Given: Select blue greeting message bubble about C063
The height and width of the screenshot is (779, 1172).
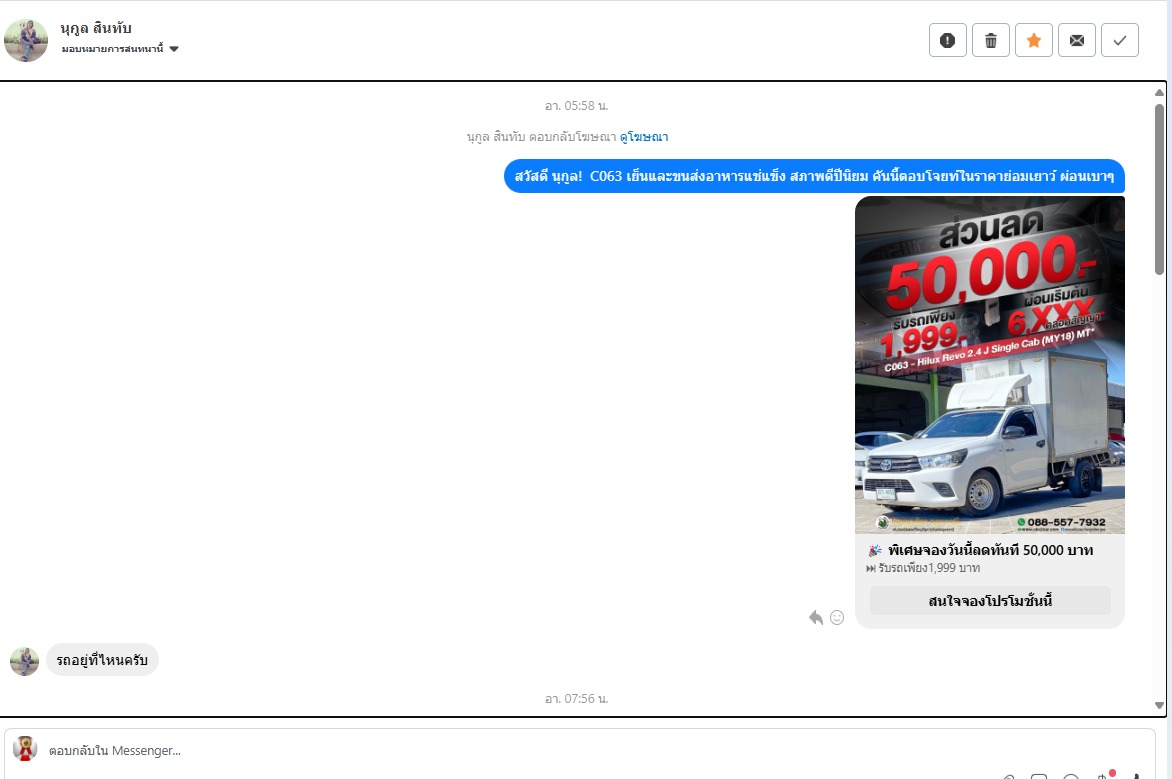Looking at the screenshot, I should click(x=814, y=176).
